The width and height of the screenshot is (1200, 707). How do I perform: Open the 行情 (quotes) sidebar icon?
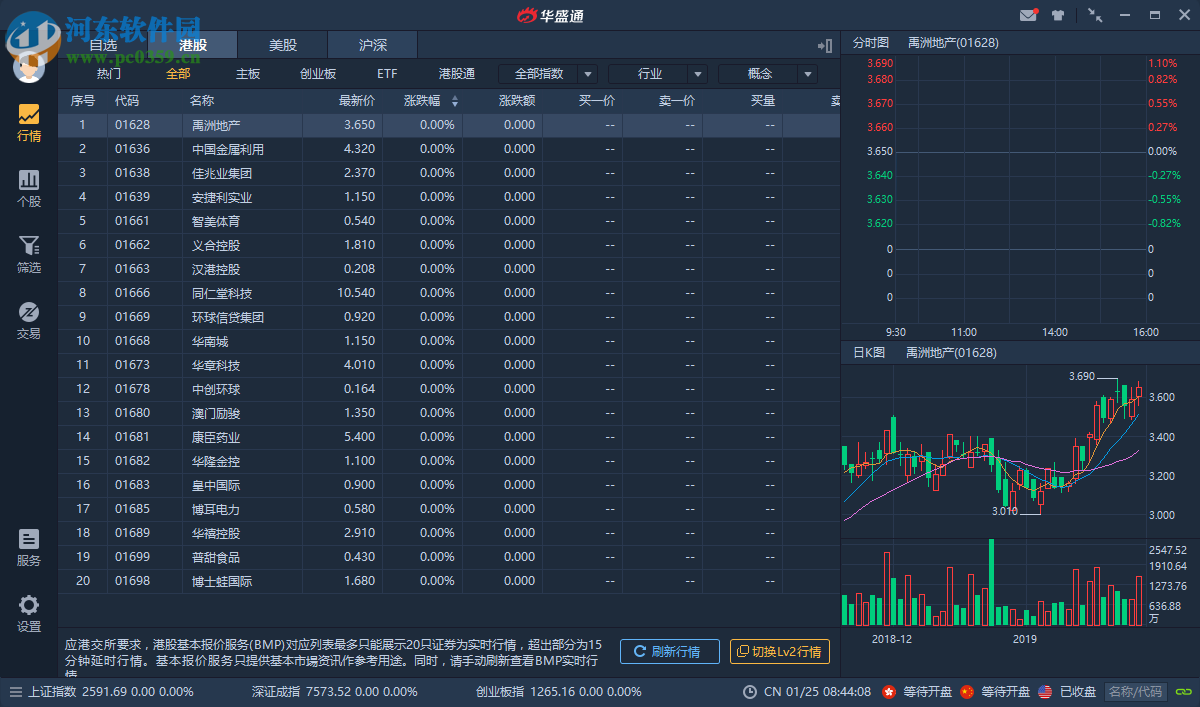[x=28, y=118]
